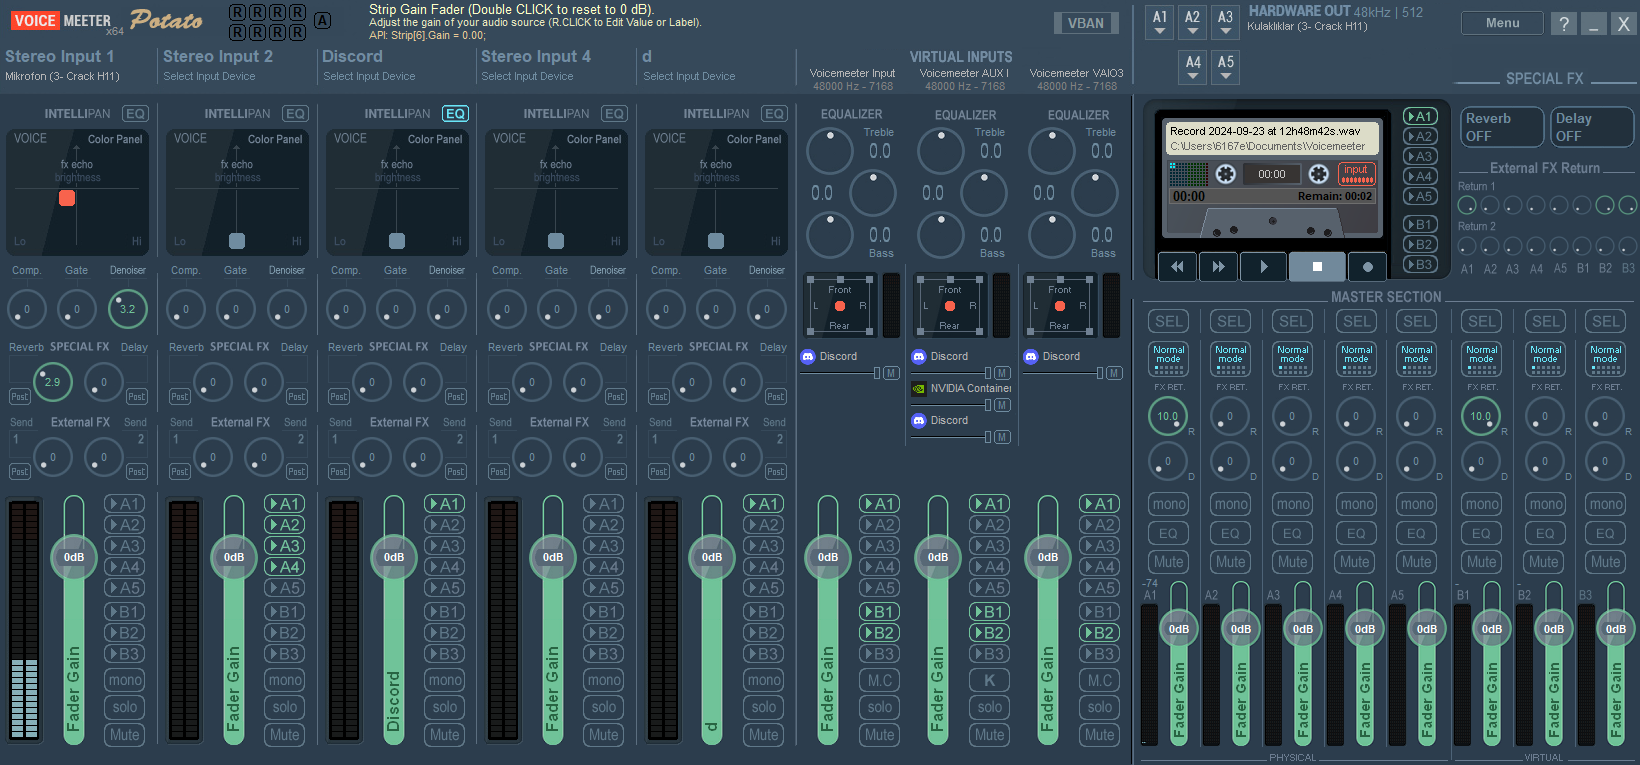
Task: Mute the Stereo Input 1 strip
Action: click(x=125, y=734)
